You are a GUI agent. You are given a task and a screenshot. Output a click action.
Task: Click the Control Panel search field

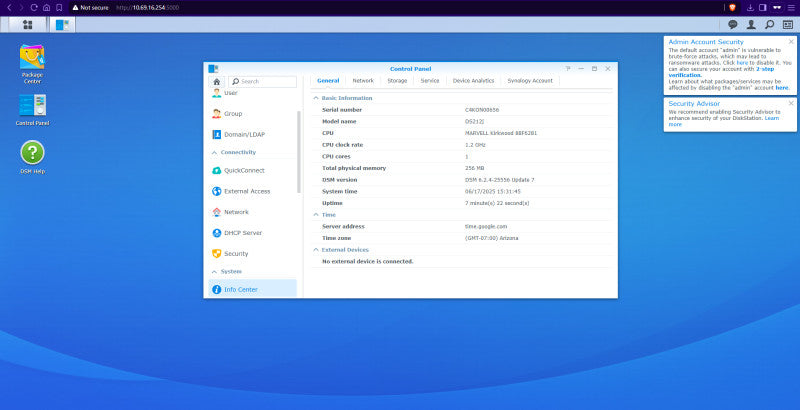(262, 82)
